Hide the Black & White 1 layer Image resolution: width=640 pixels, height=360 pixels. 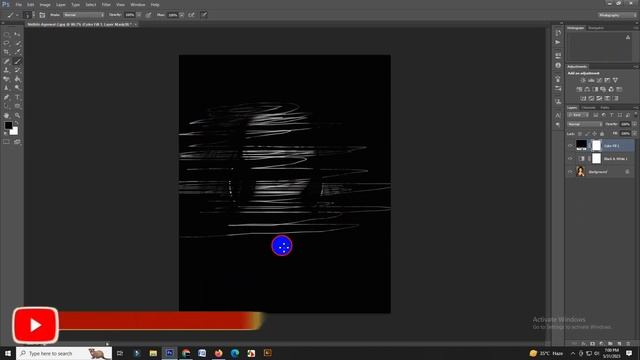(570, 159)
